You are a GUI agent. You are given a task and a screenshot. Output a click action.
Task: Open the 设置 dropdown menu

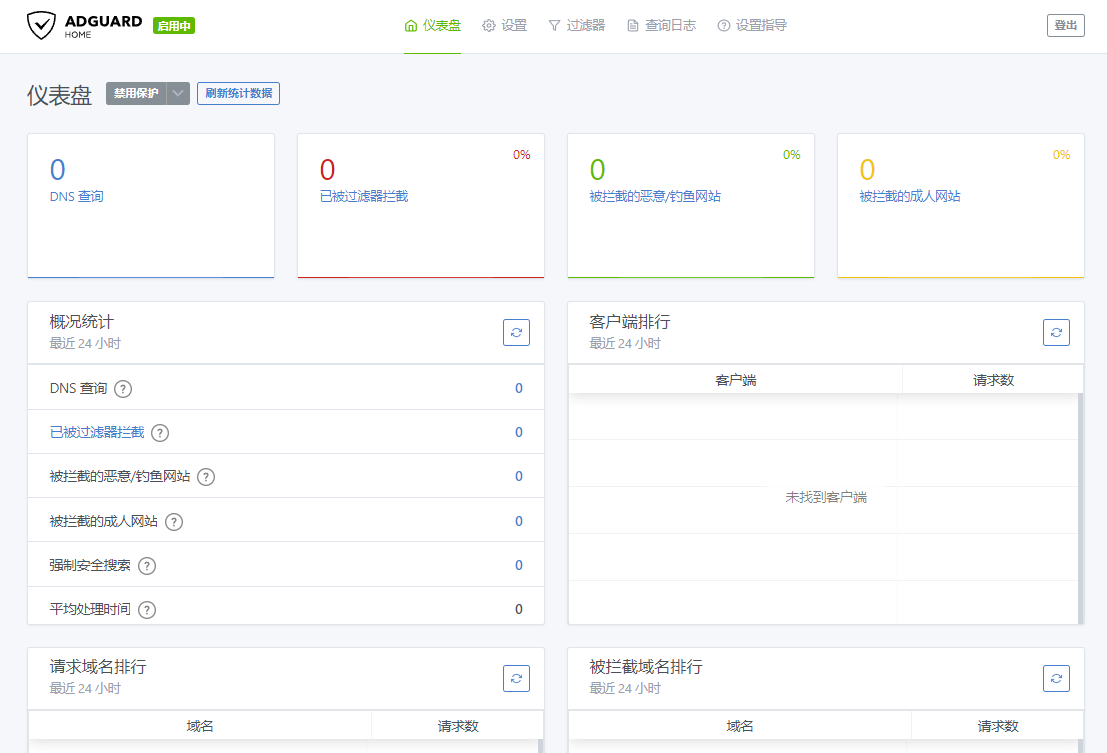tap(504, 26)
